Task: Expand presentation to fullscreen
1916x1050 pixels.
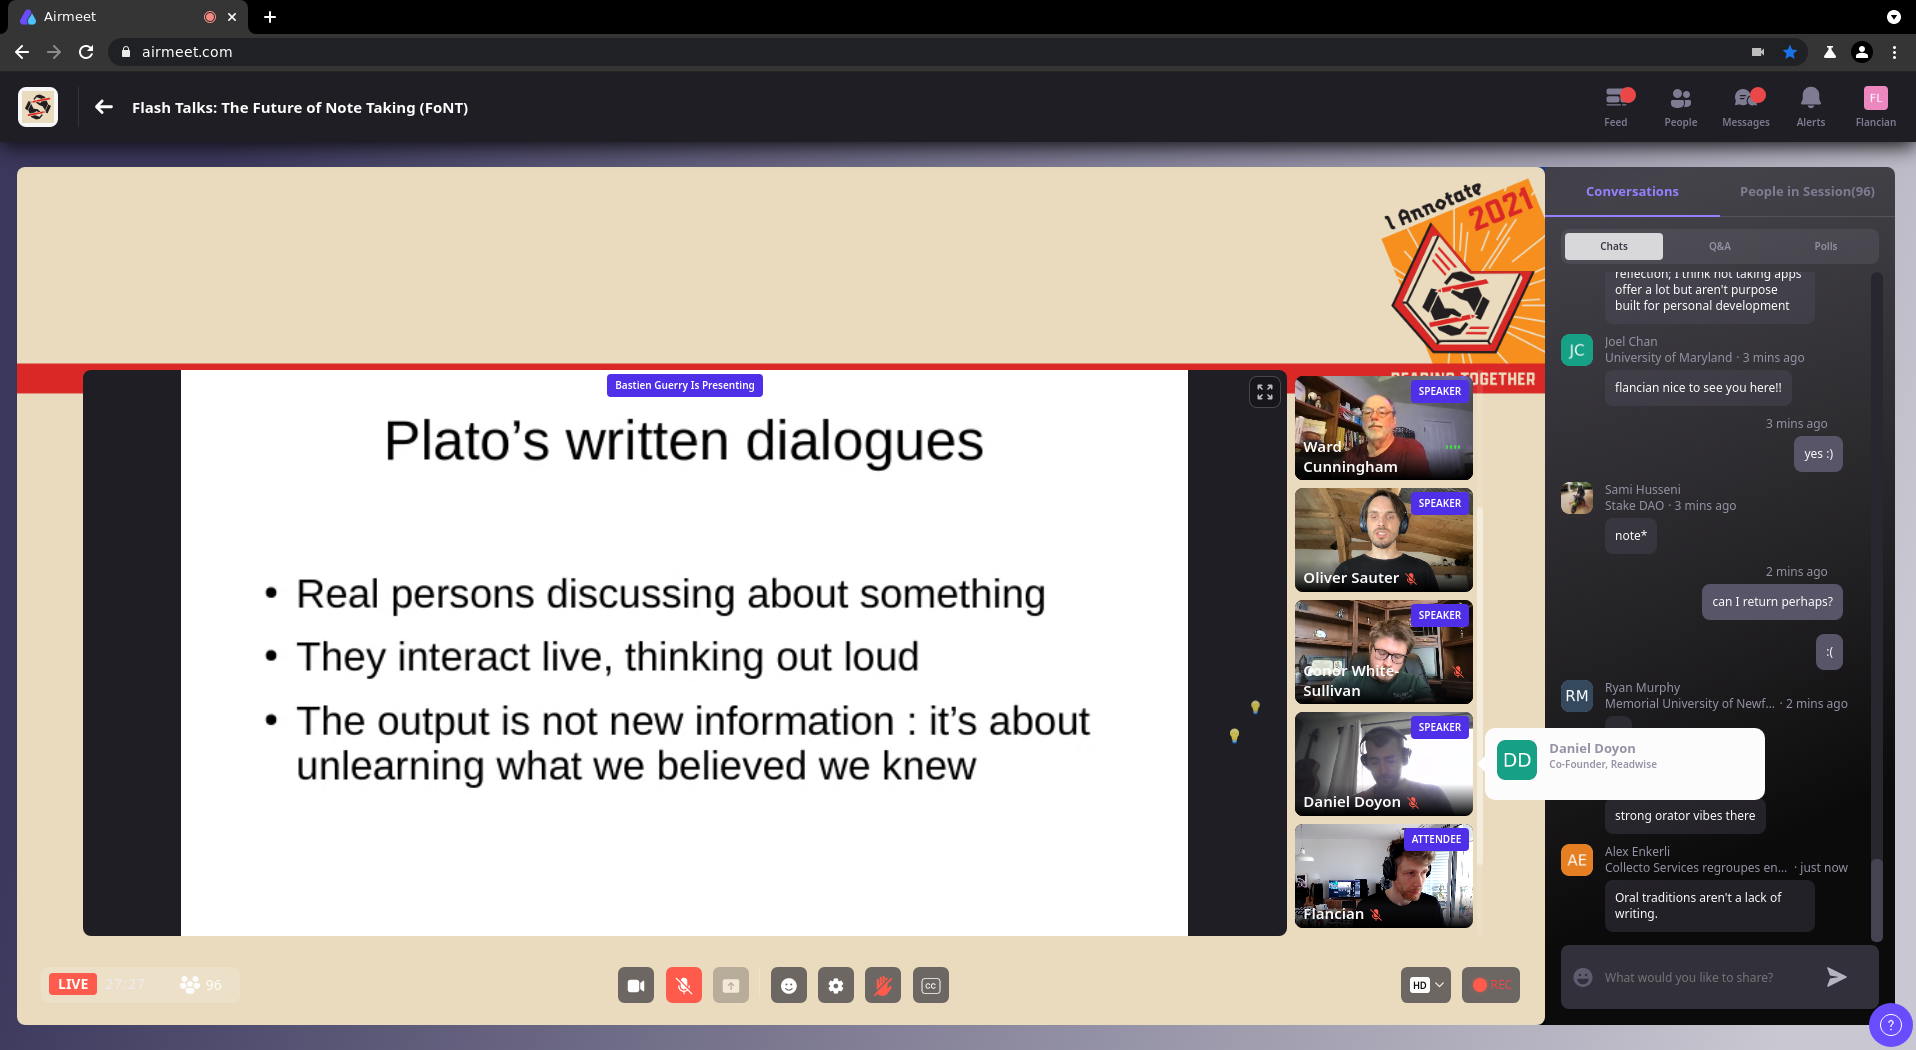Action: (1265, 392)
